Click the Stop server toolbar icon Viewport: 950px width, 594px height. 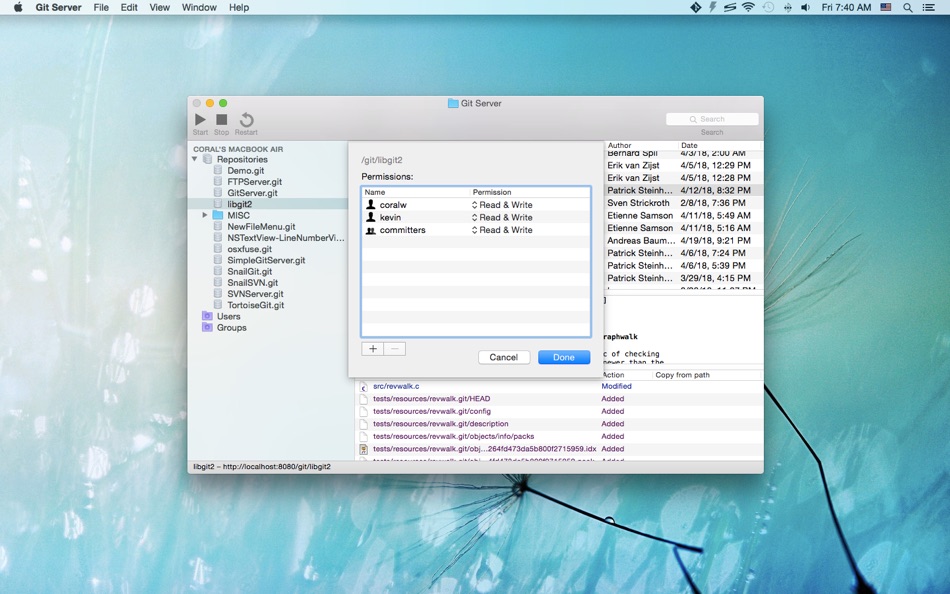click(221, 120)
